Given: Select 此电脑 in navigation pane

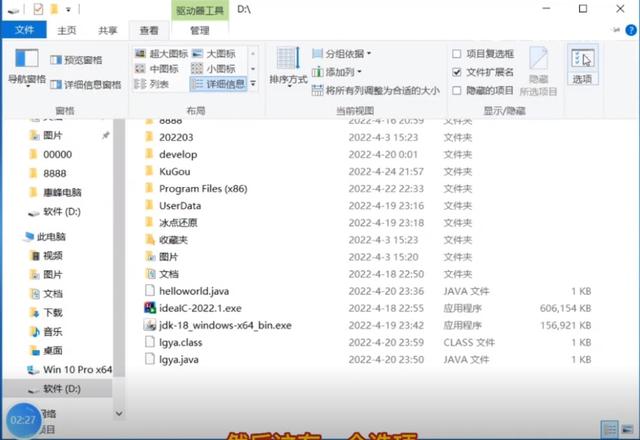Looking at the screenshot, I should [51, 236].
